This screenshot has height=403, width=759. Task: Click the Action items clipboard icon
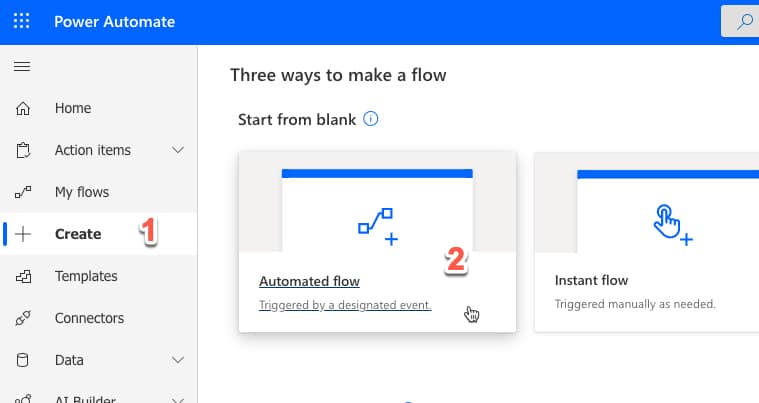[23, 150]
